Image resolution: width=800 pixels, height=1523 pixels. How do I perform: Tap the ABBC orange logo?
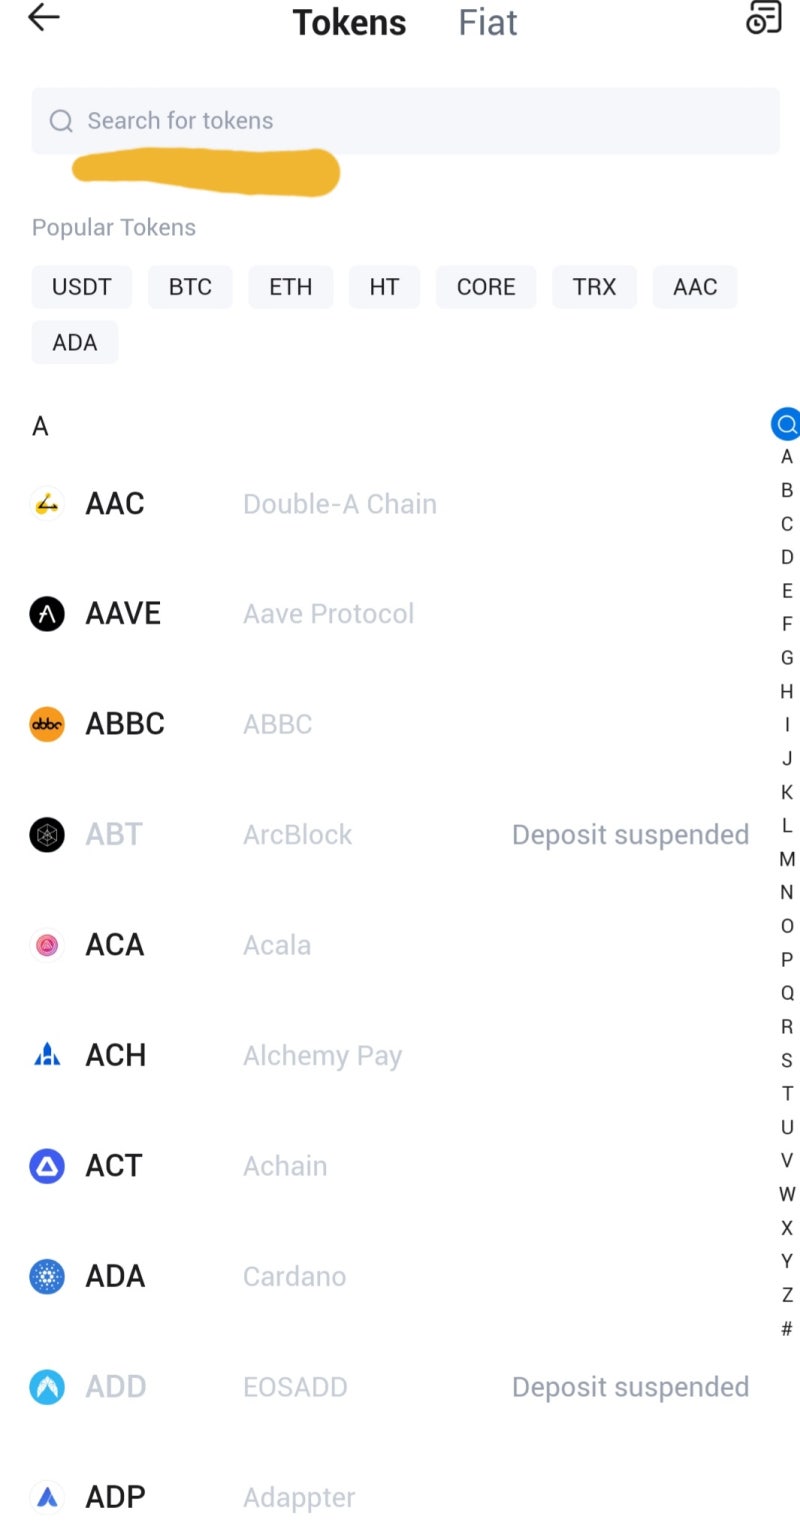click(47, 724)
